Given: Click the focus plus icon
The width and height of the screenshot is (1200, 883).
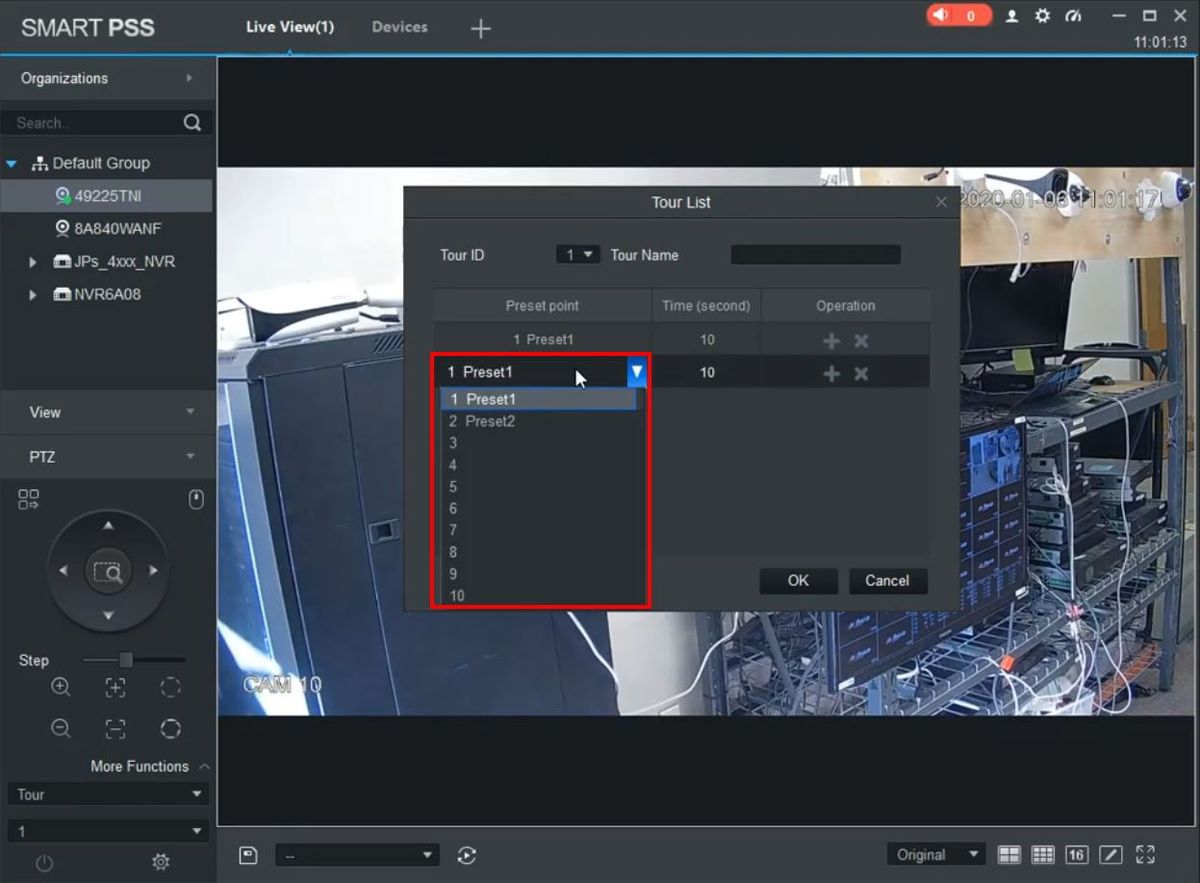Looking at the screenshot, I should click(x=116, y=687).
